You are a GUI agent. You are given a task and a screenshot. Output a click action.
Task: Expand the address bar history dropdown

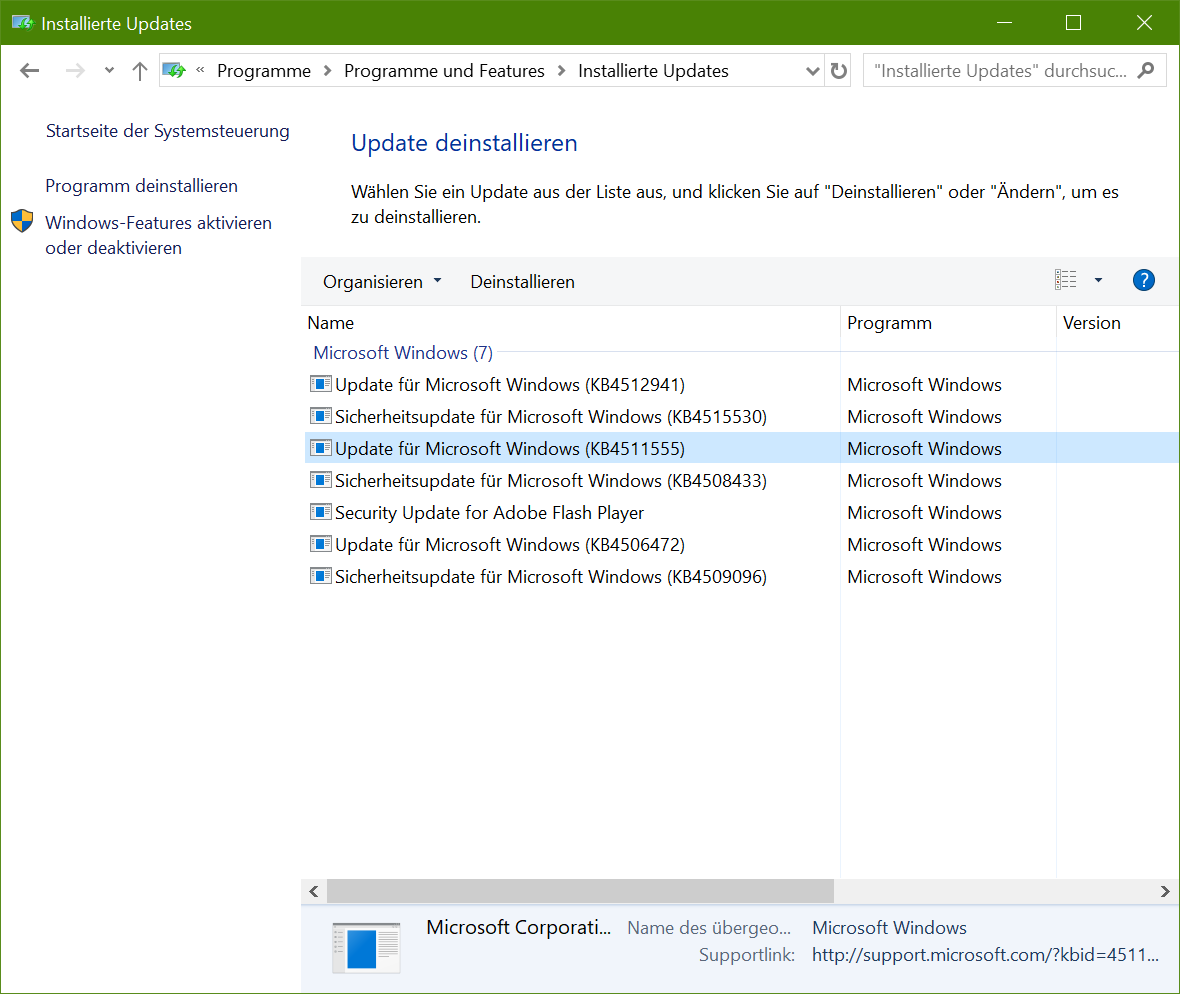point(812,71)
